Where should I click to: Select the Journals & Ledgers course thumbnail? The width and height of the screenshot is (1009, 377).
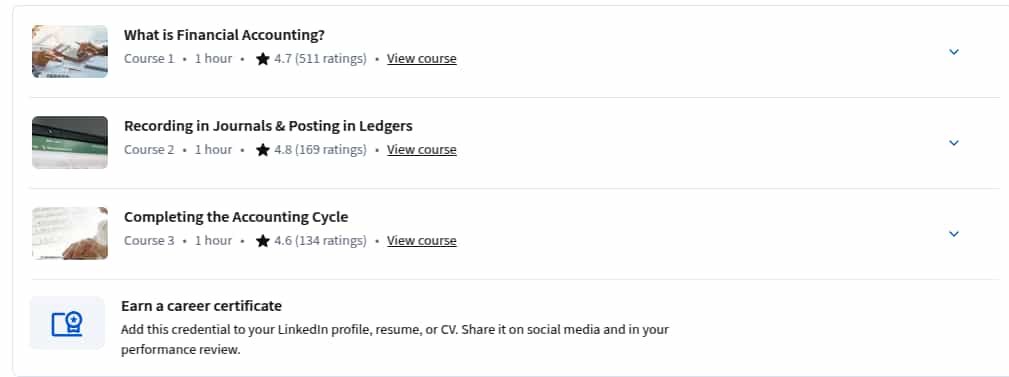[x=69, y=142]
